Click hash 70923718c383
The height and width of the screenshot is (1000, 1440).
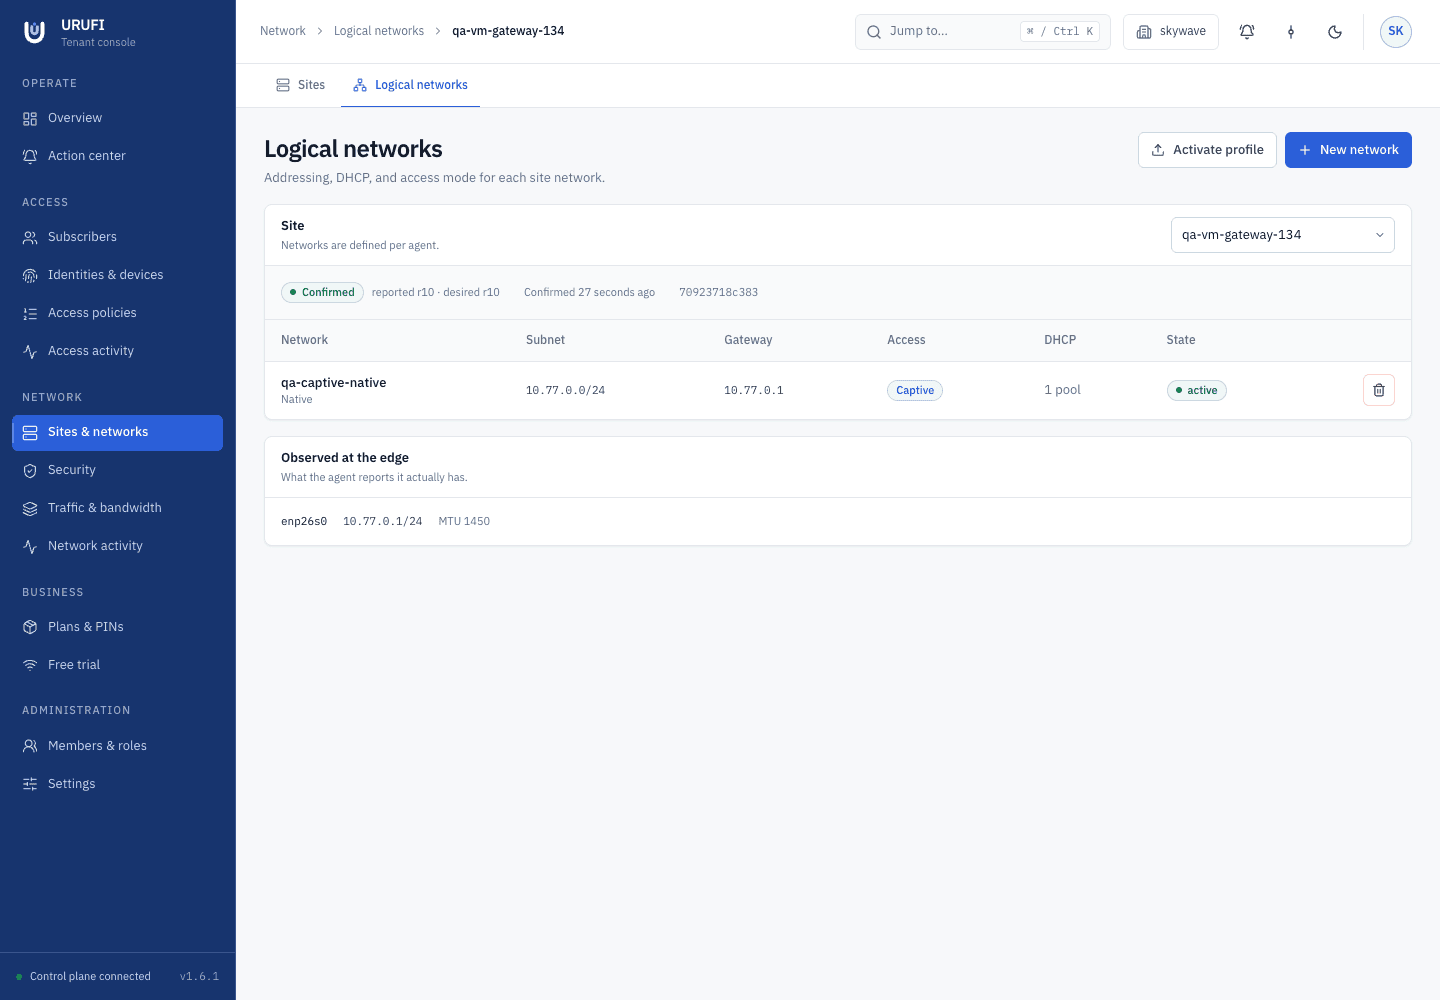pos(718,292)
